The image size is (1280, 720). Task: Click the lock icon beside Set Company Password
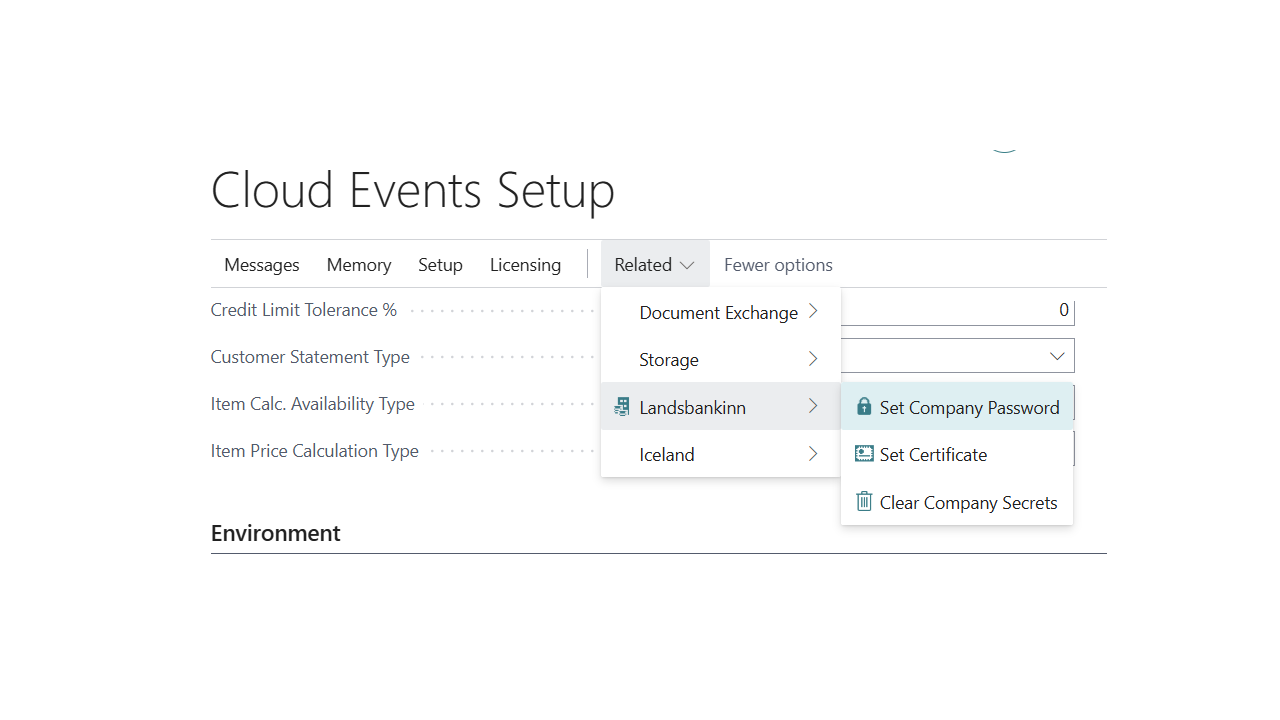point(864,407)
